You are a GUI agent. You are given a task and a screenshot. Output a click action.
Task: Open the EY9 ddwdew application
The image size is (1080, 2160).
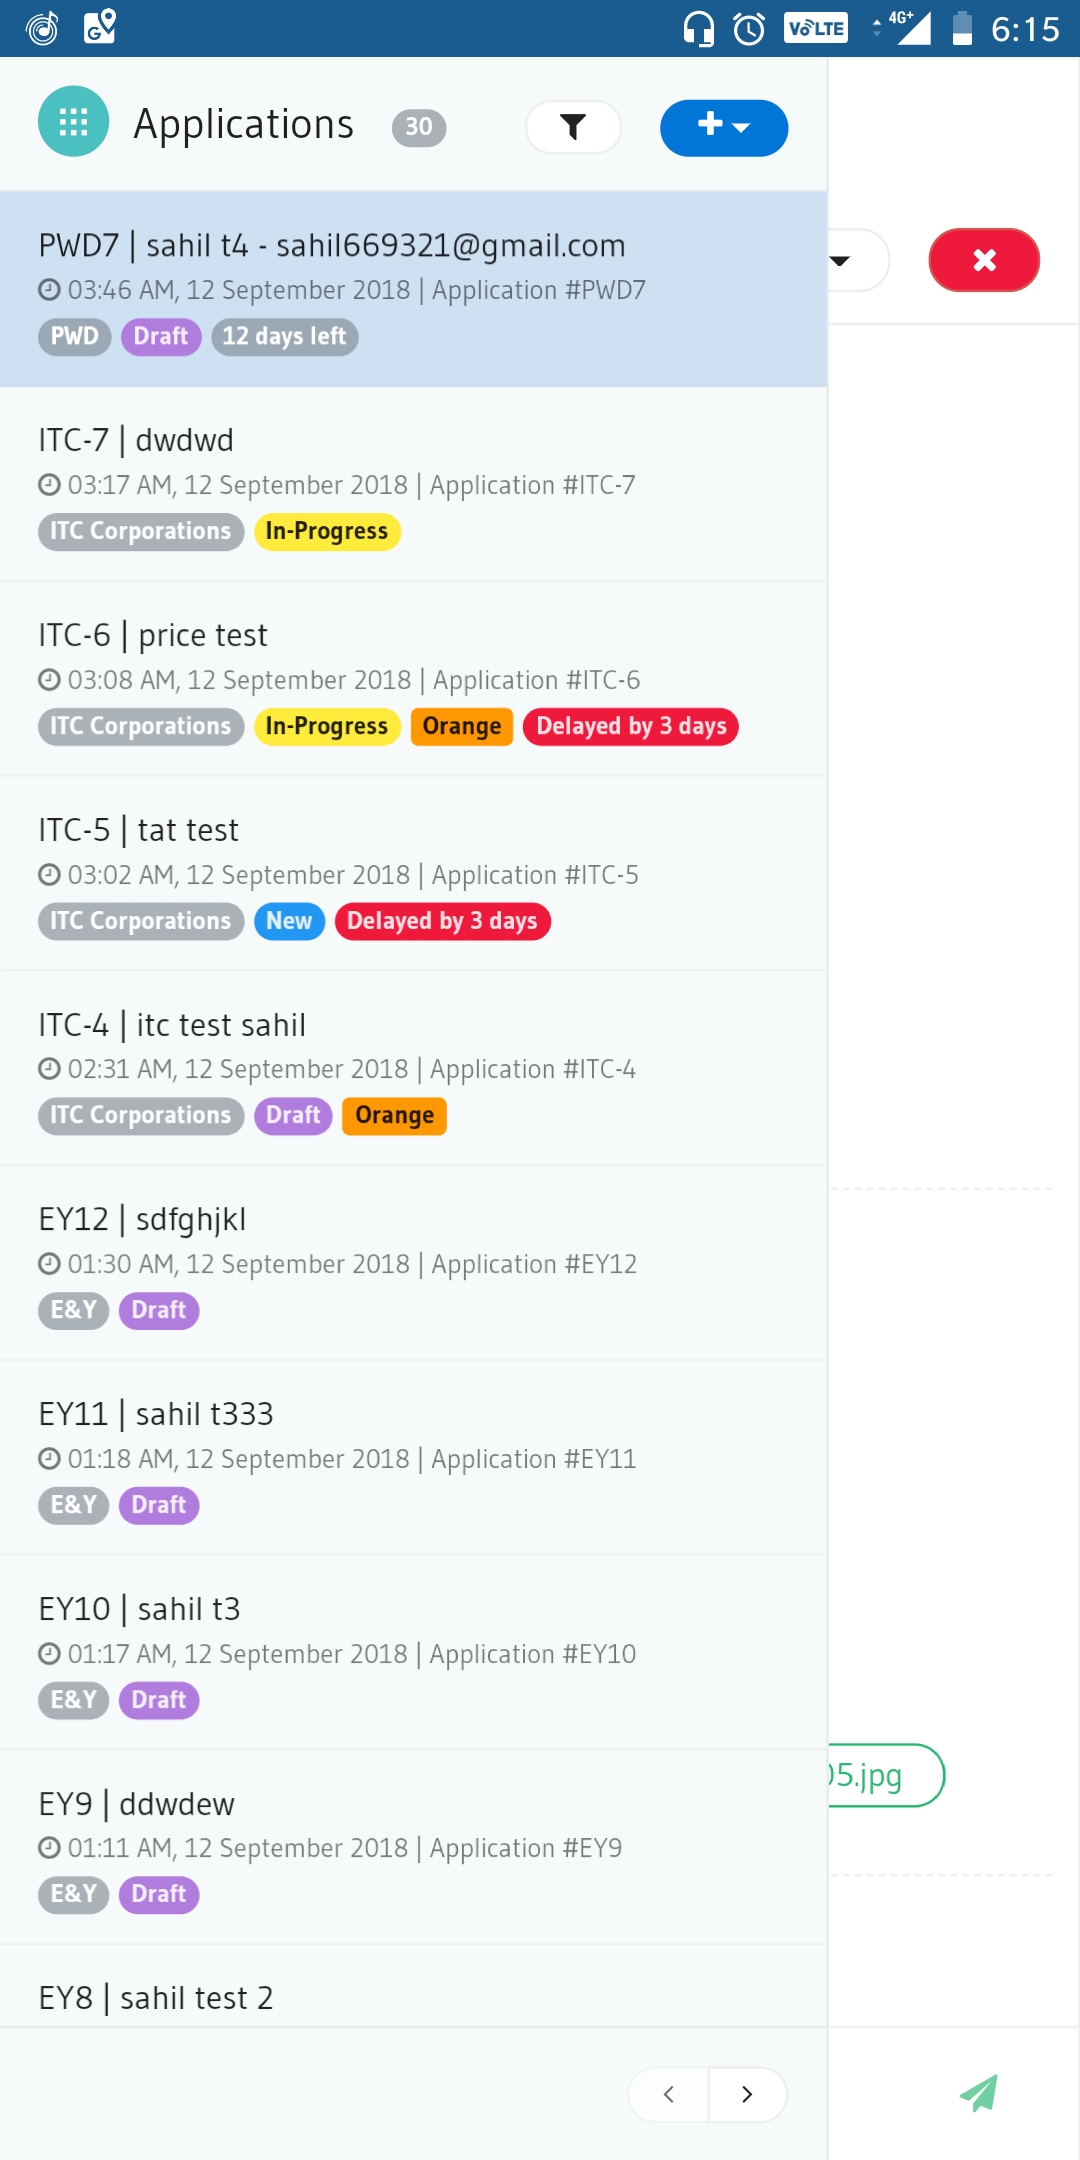coord(413,1847)
